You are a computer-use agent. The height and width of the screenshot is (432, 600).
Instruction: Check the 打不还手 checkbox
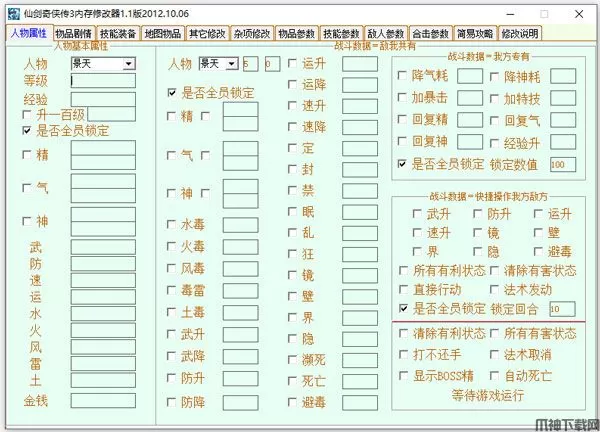click(403, 354)
